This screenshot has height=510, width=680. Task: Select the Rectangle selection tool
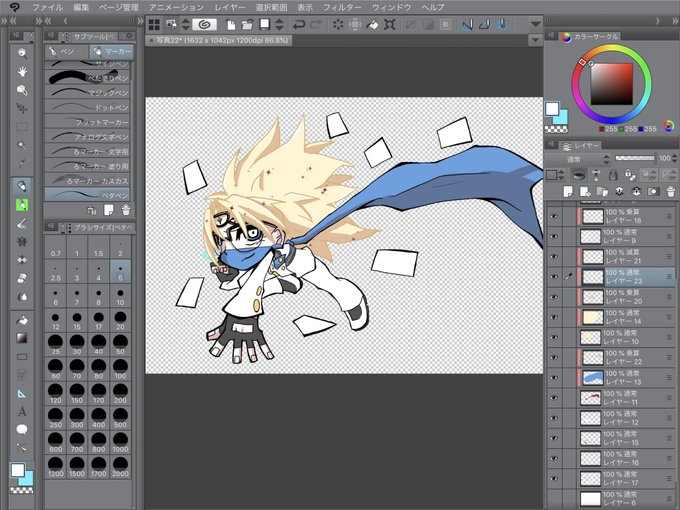tap(22, 127)
